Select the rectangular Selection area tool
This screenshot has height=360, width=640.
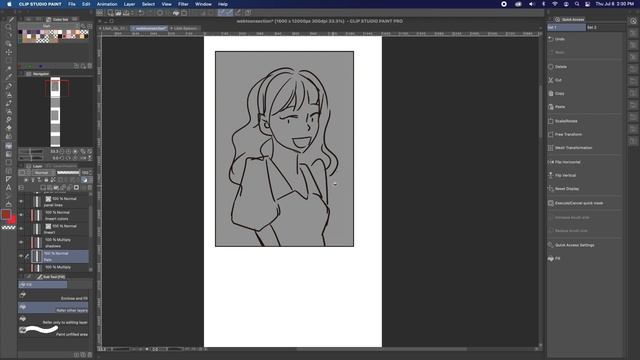pyautogui.click(x=9, y=60)
